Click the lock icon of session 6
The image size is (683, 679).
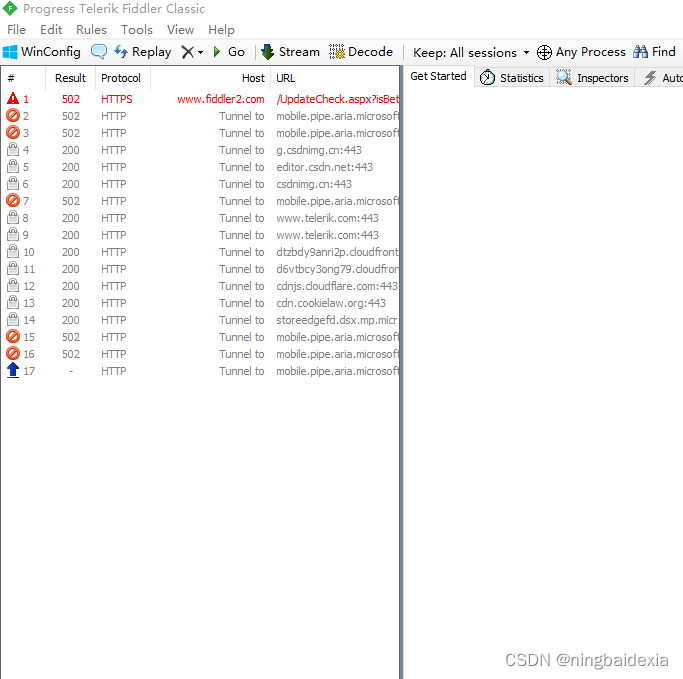pos(13,183)
